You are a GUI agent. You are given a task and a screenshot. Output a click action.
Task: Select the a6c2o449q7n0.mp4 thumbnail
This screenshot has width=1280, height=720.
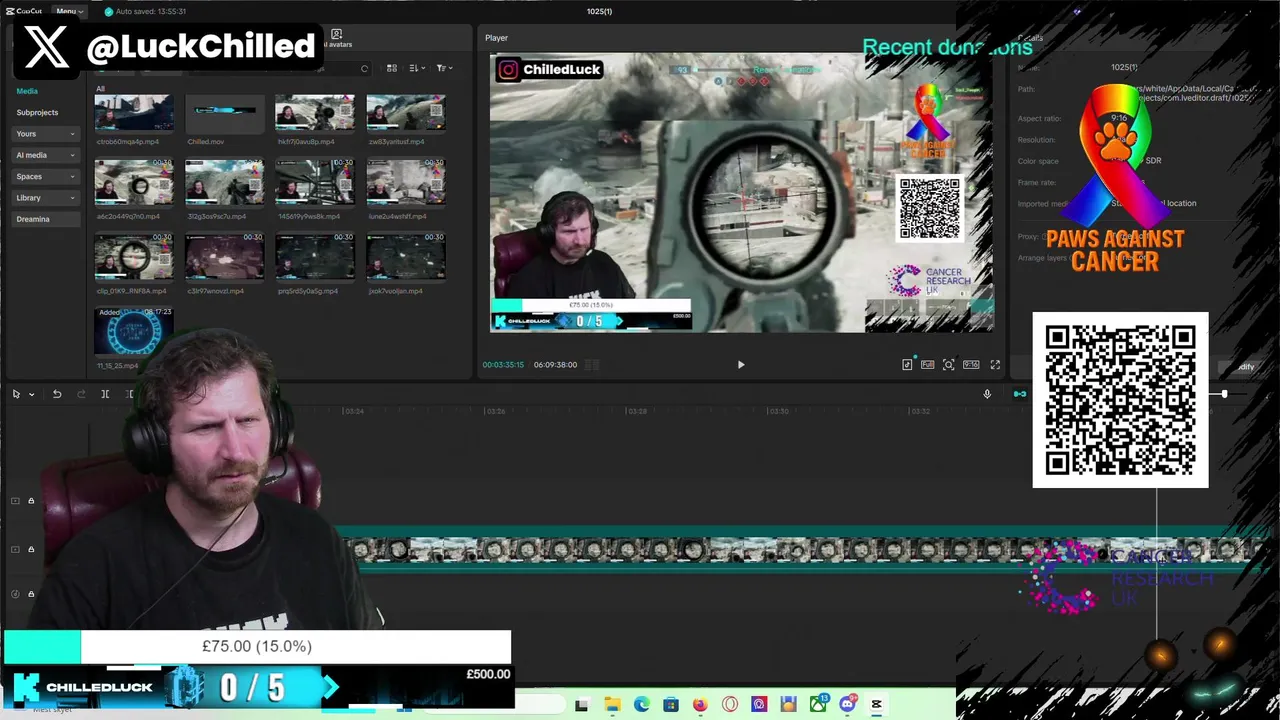click(x=133, y=183)
